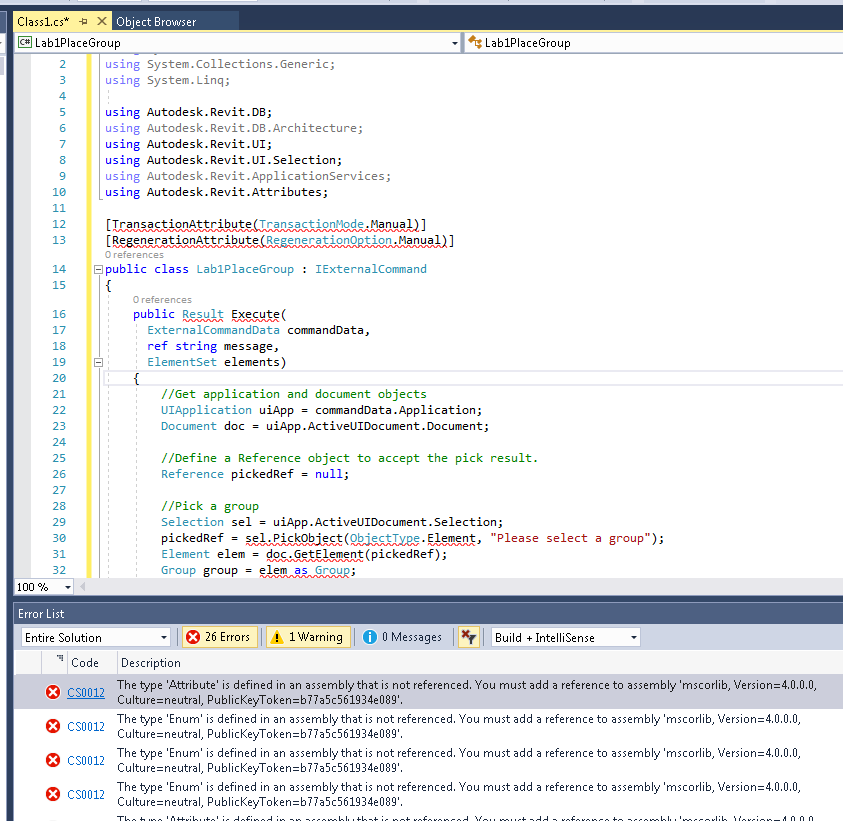Sort by the Code column header
Image resolution: width=843 pixels, height=821 pixels.
coord(85,663)
